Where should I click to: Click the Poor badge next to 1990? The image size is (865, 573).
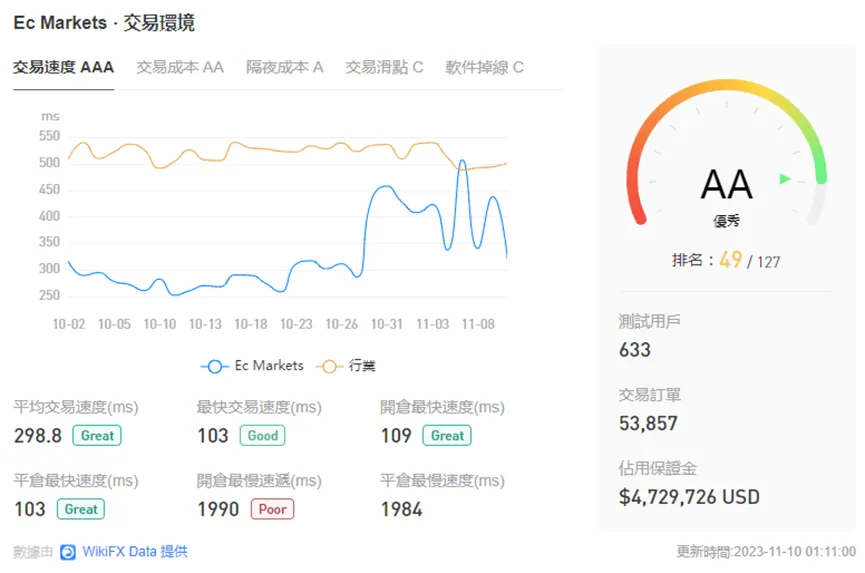[273, 509]
